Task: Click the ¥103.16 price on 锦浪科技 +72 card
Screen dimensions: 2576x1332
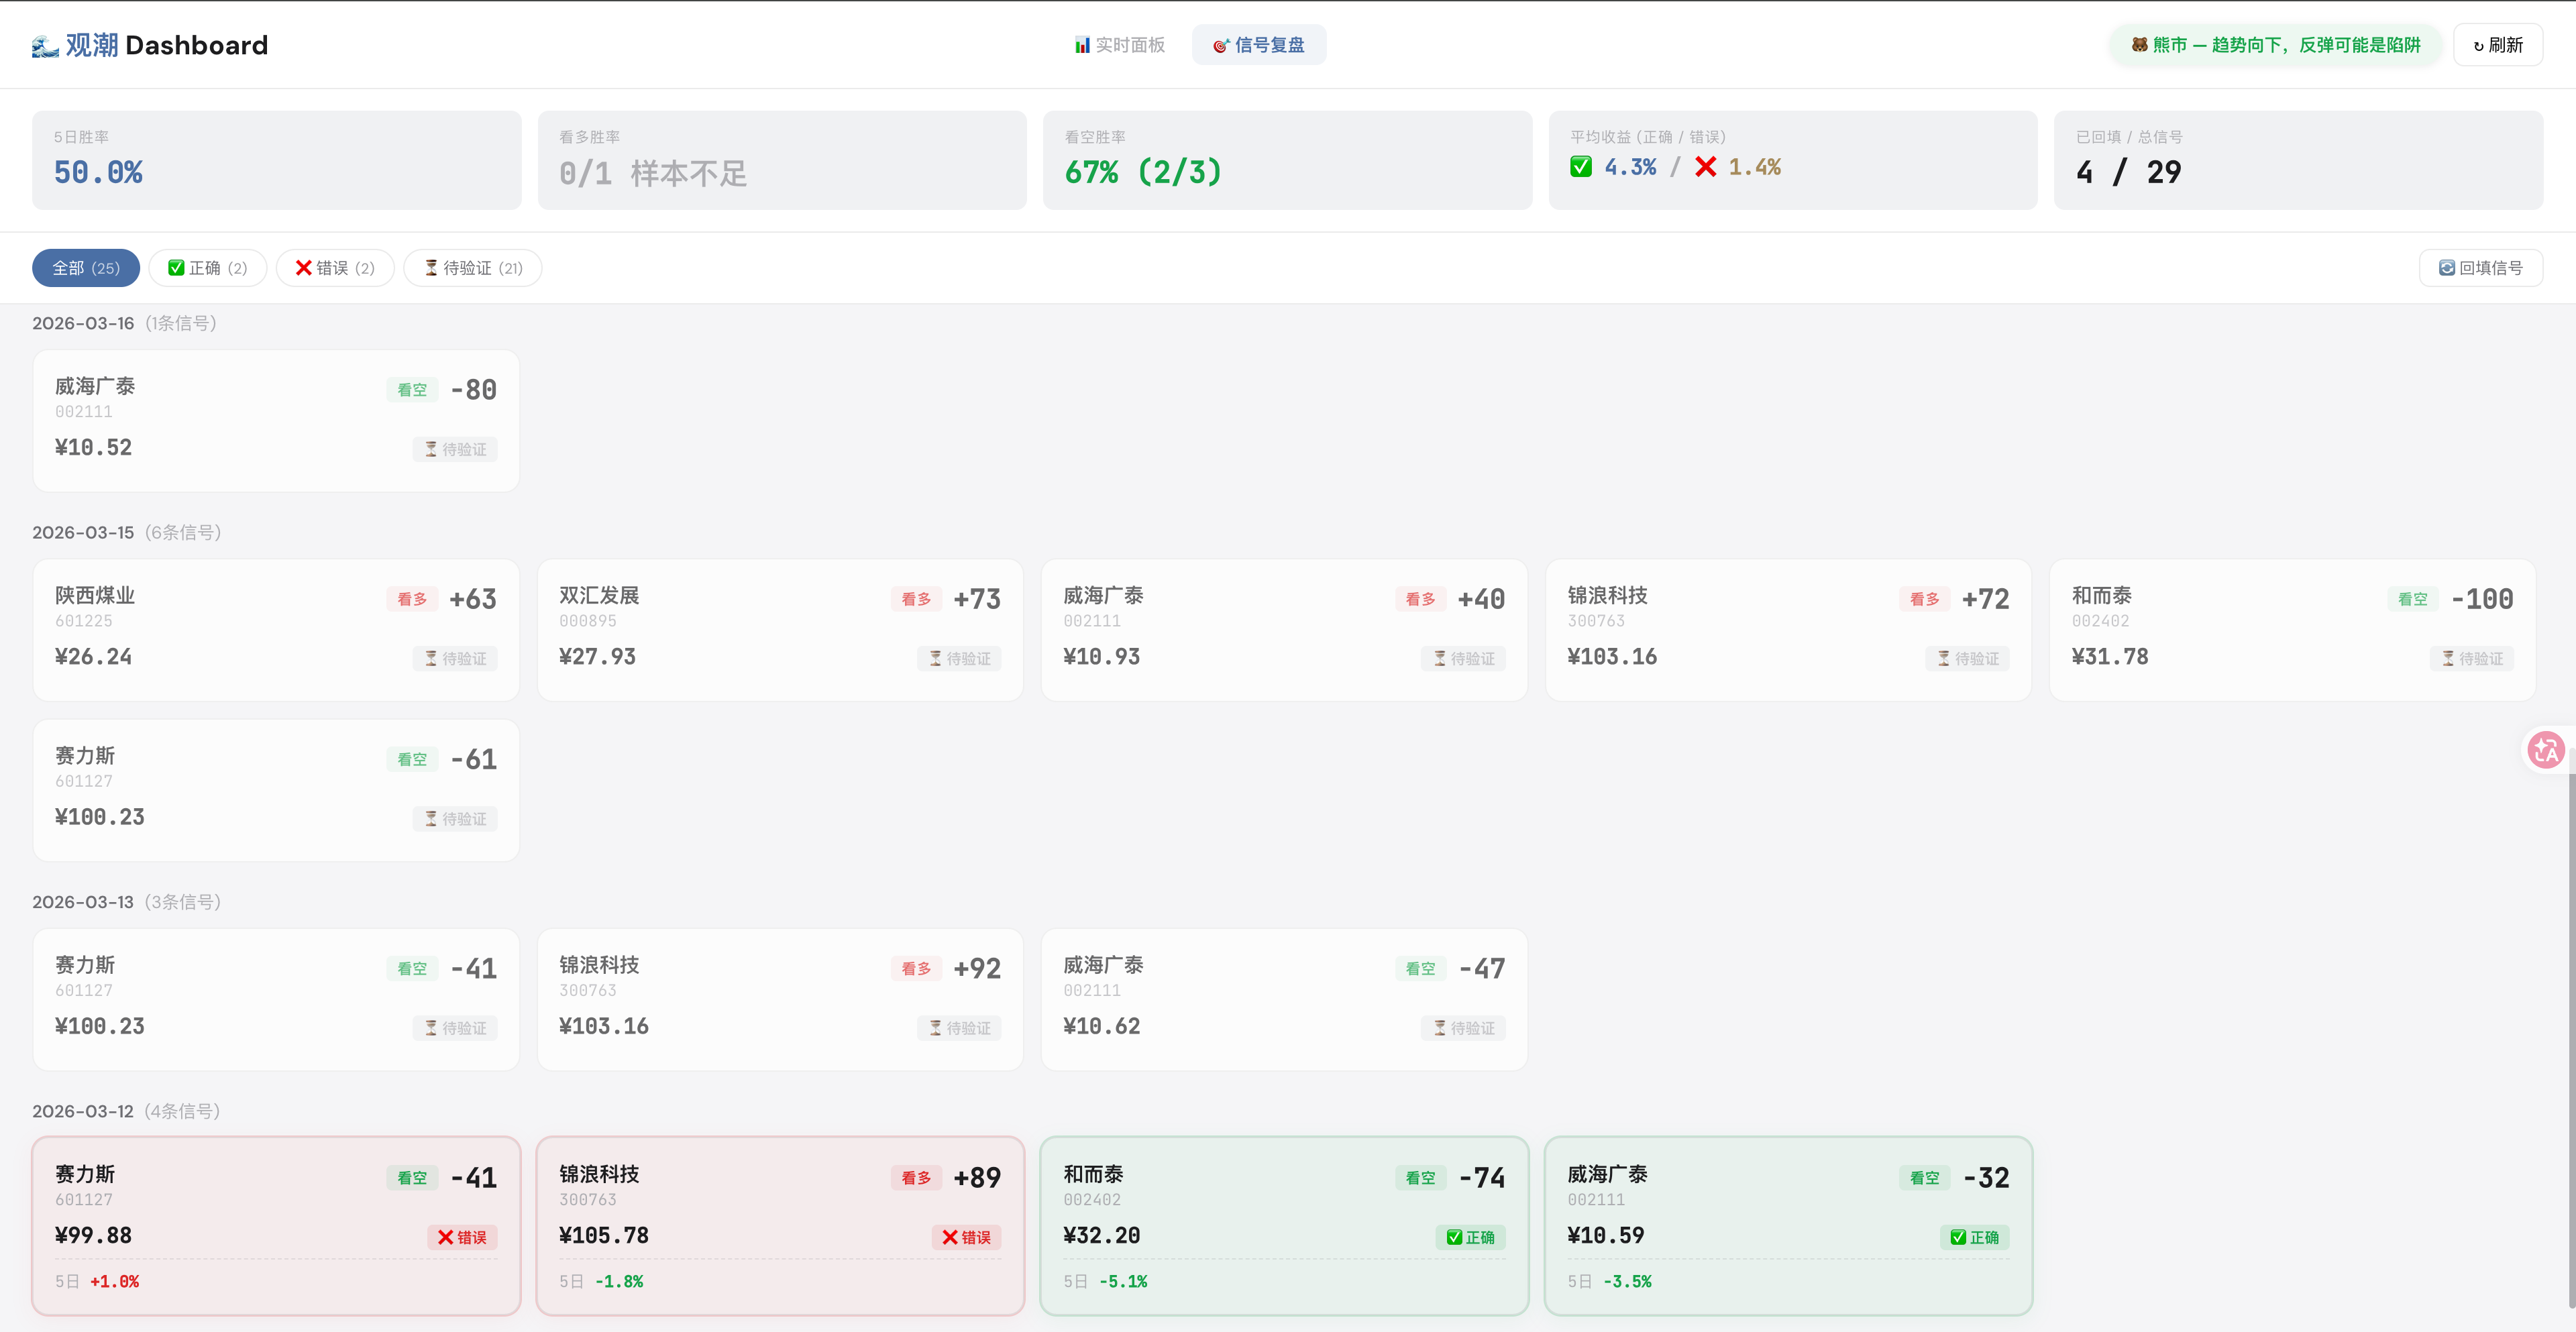Action: (x=1612, y=657)
